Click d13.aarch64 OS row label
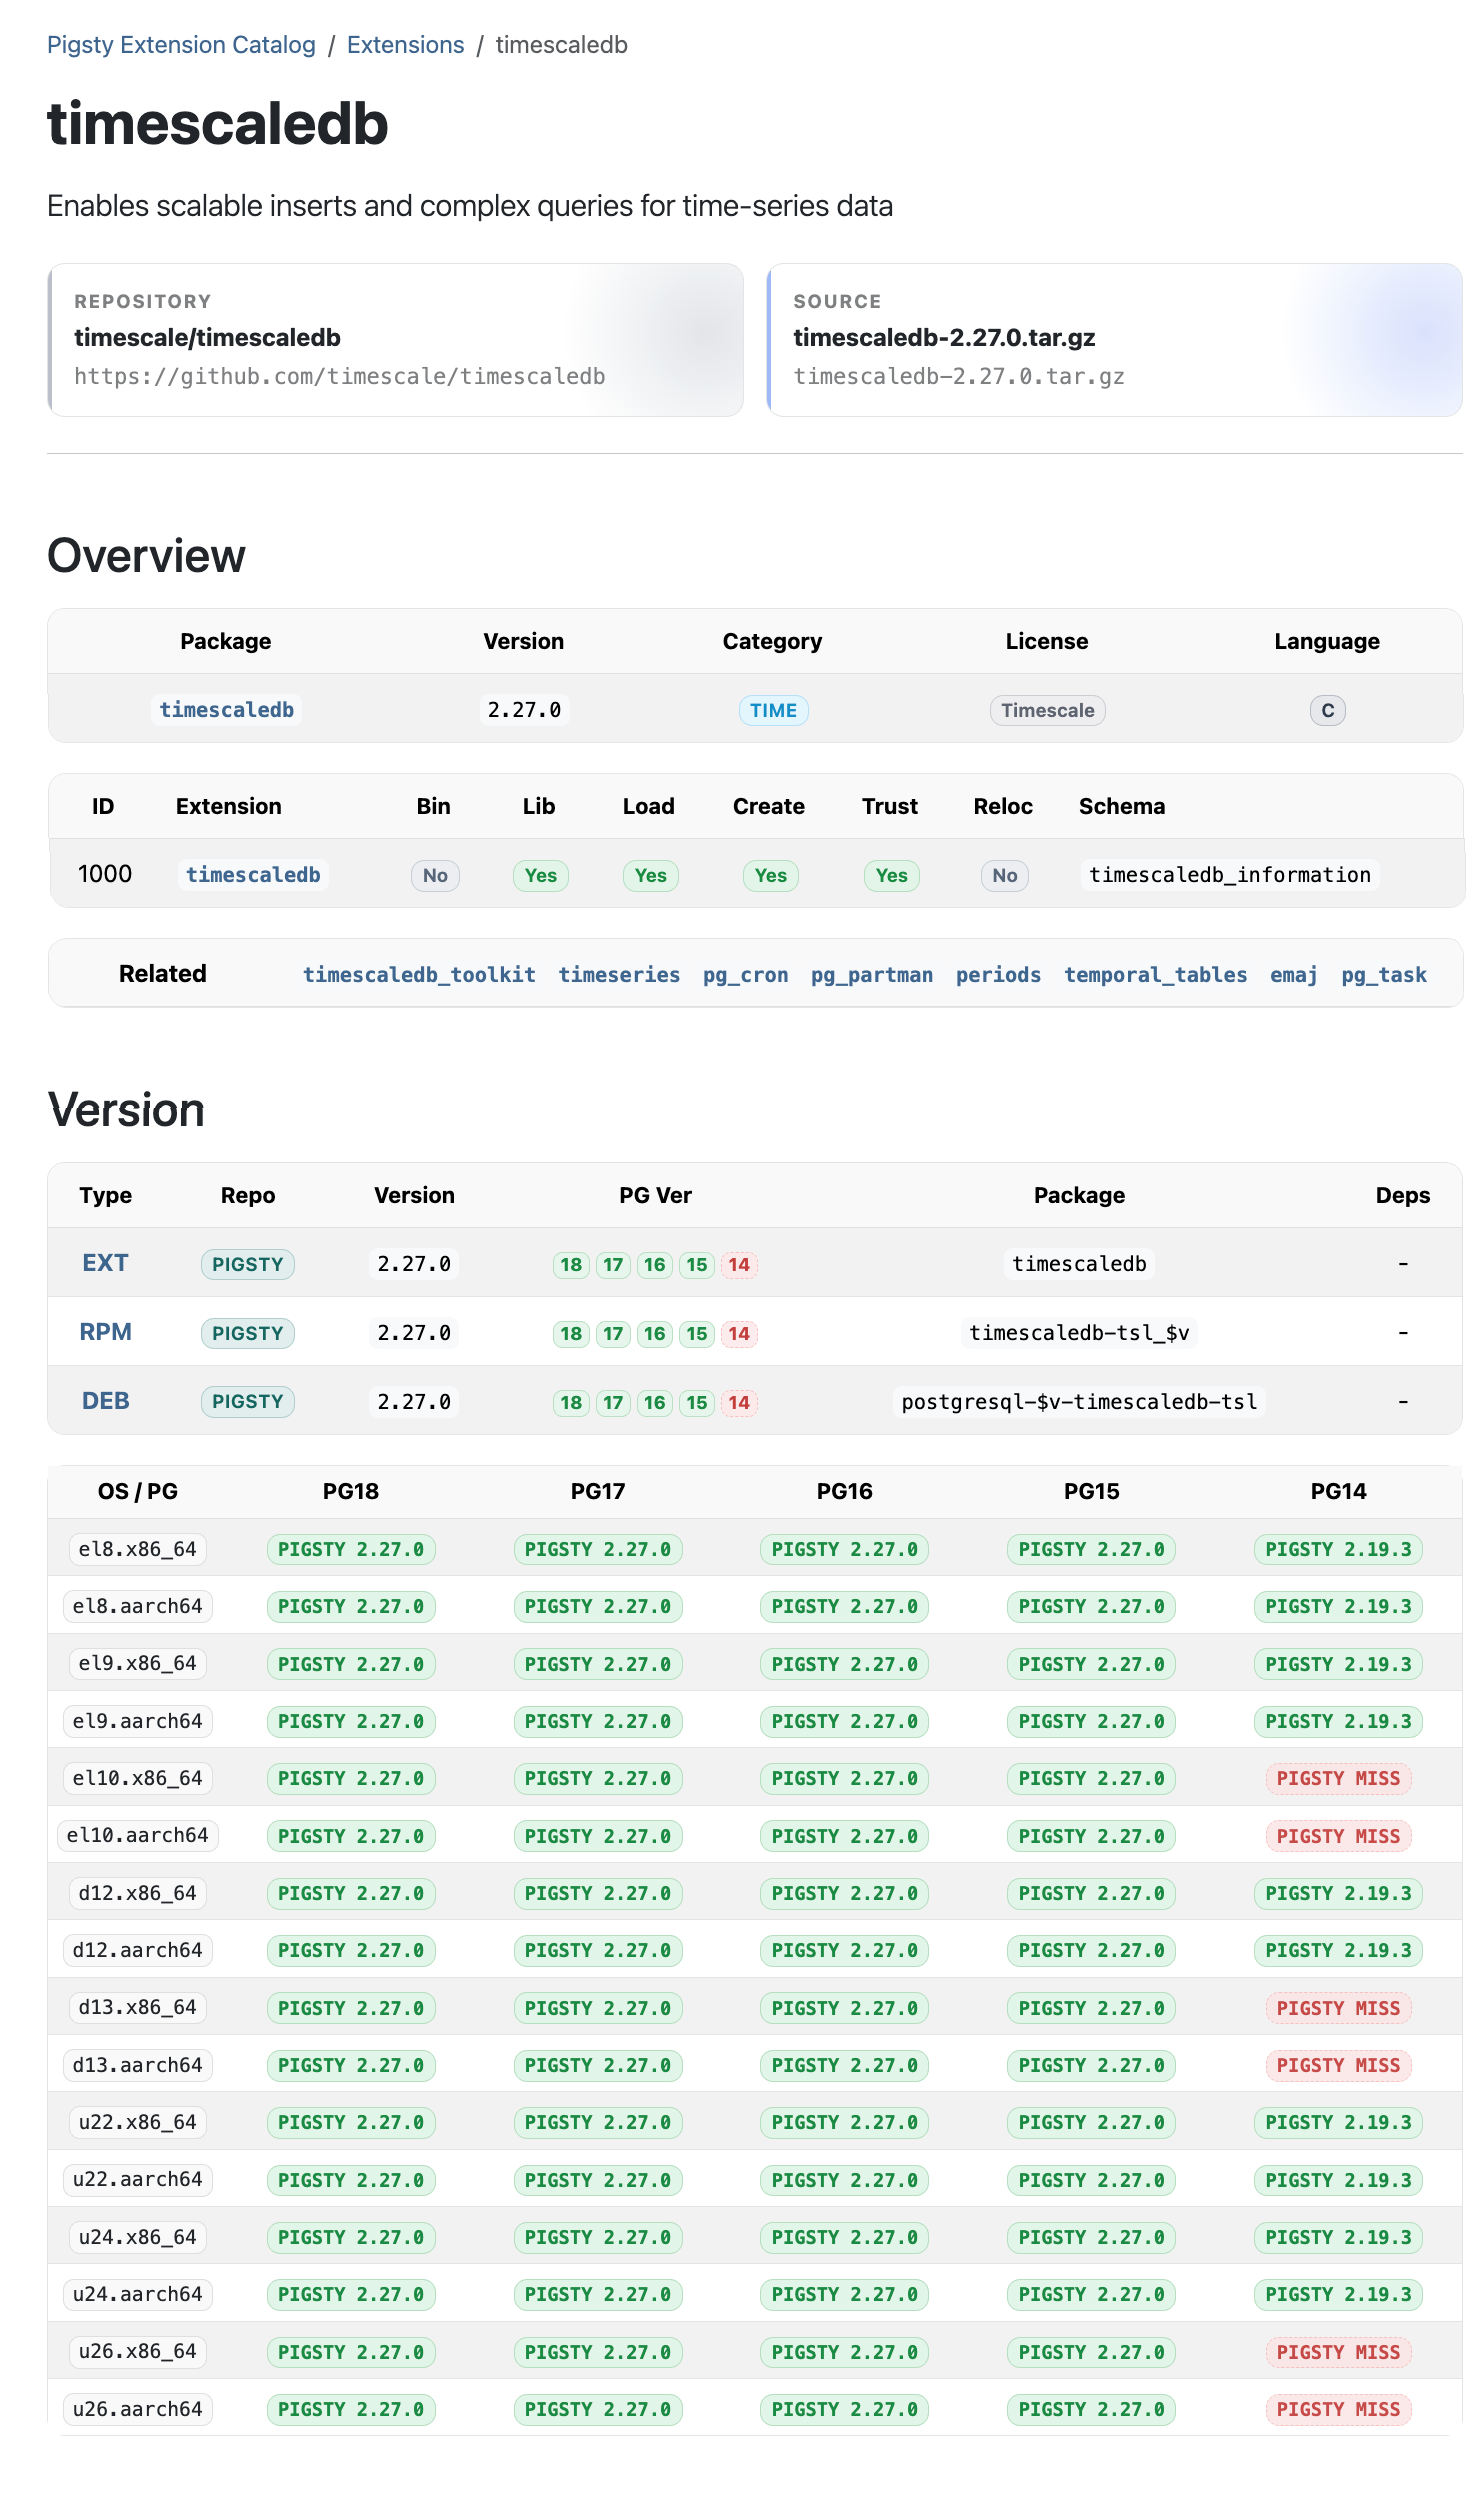 (137, 2065)
